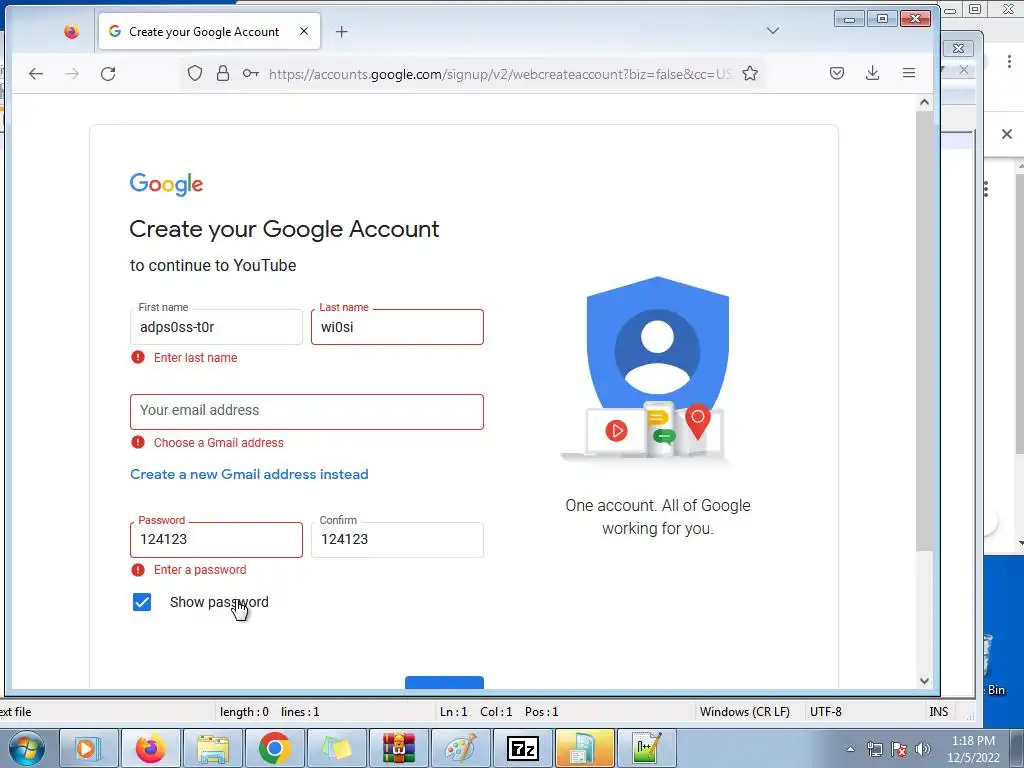
Task: Click Create a new Gmail address instead
Action: pyautogui.click(x=249, y=474)
